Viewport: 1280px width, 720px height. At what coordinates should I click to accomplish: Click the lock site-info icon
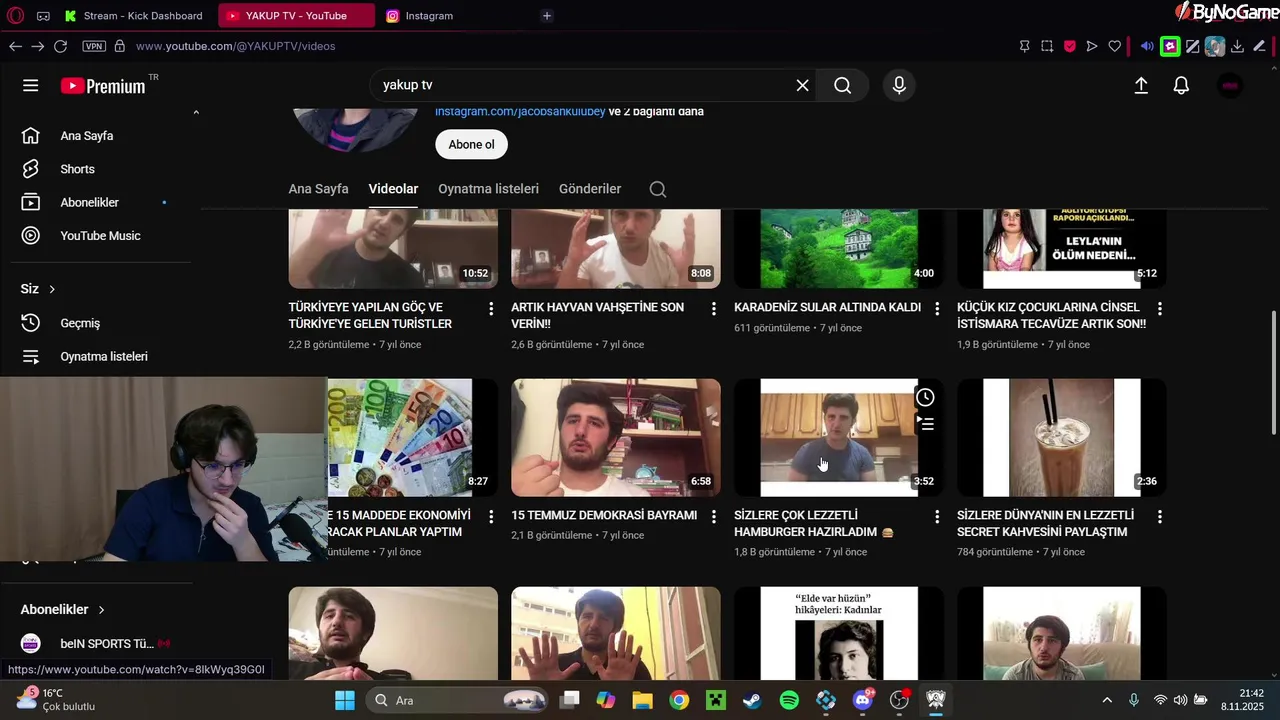120,46
